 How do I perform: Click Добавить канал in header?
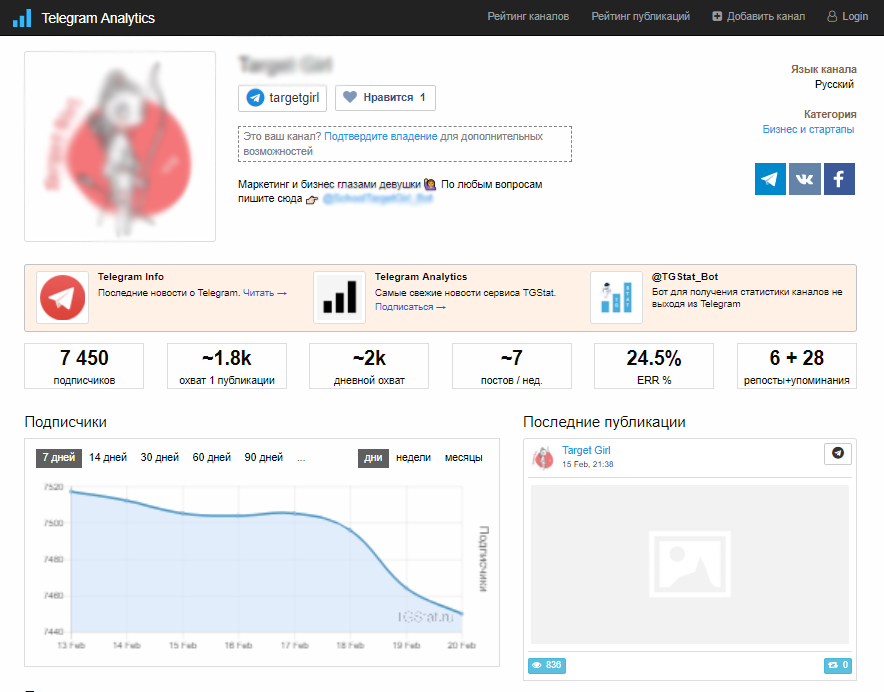(758, 17)
